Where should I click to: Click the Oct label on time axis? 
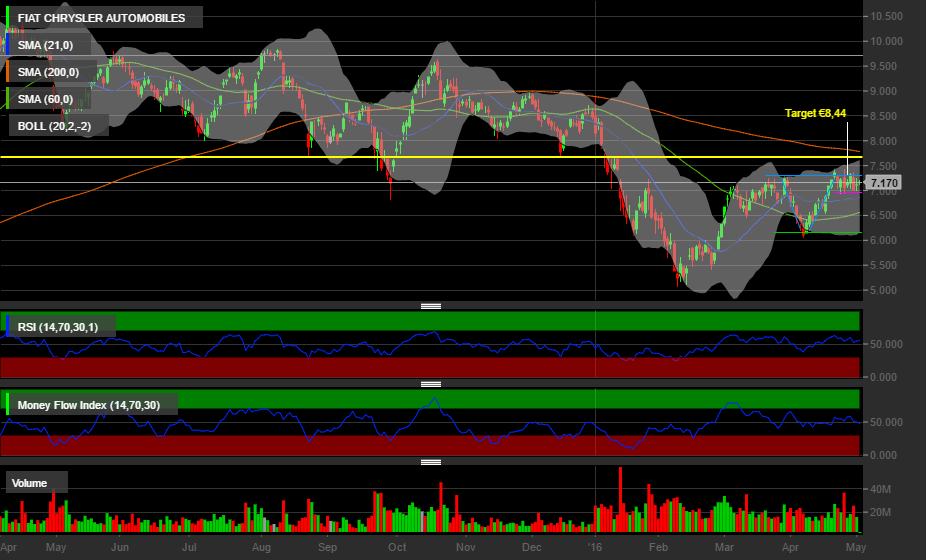point(397,547)
